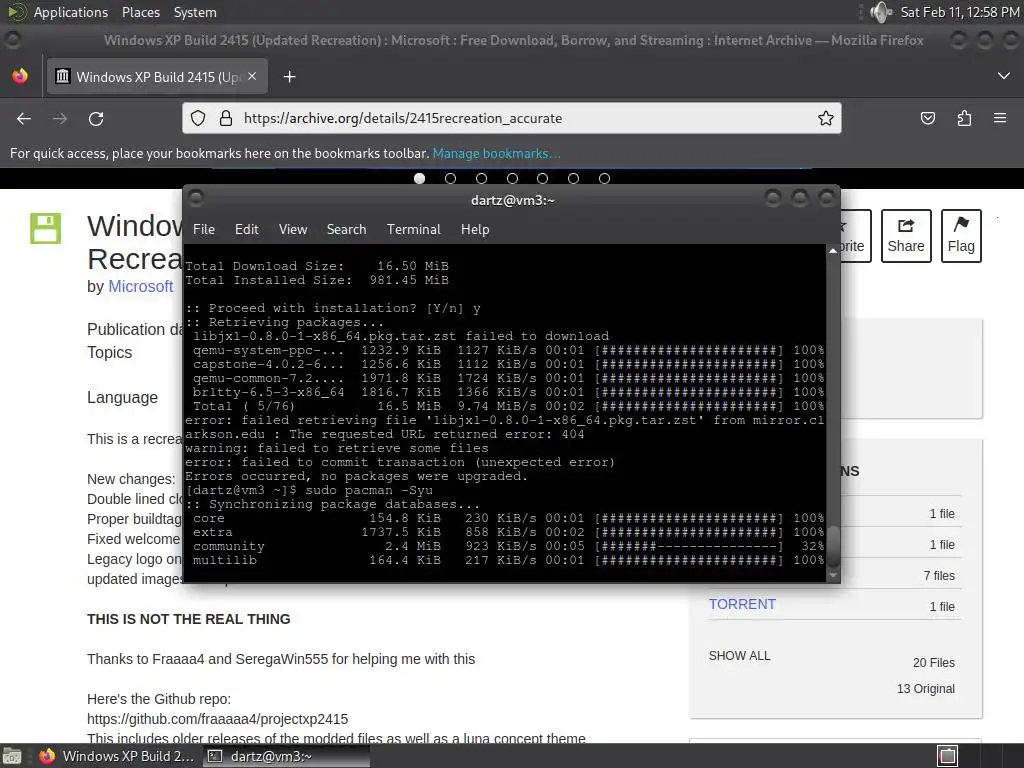Go back using Firefox back arrow
The image size is (1024, 768).
[24, 118]
